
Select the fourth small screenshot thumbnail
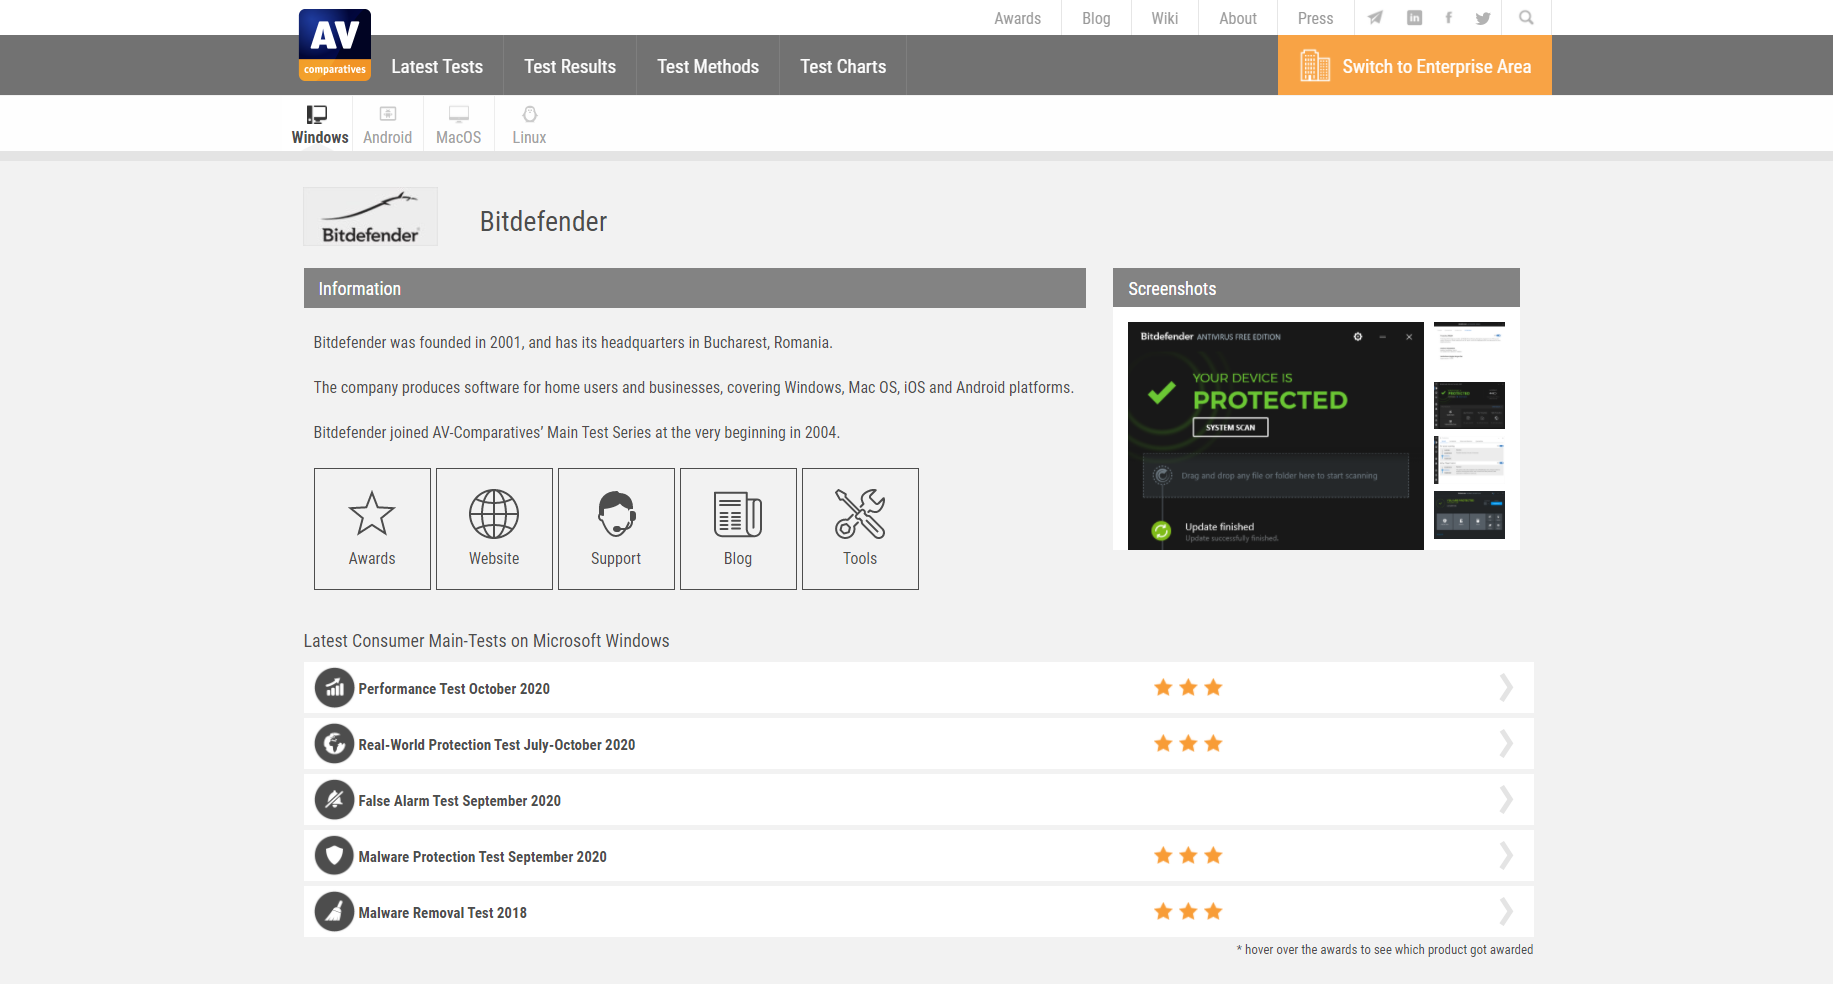coord(1469,514)
